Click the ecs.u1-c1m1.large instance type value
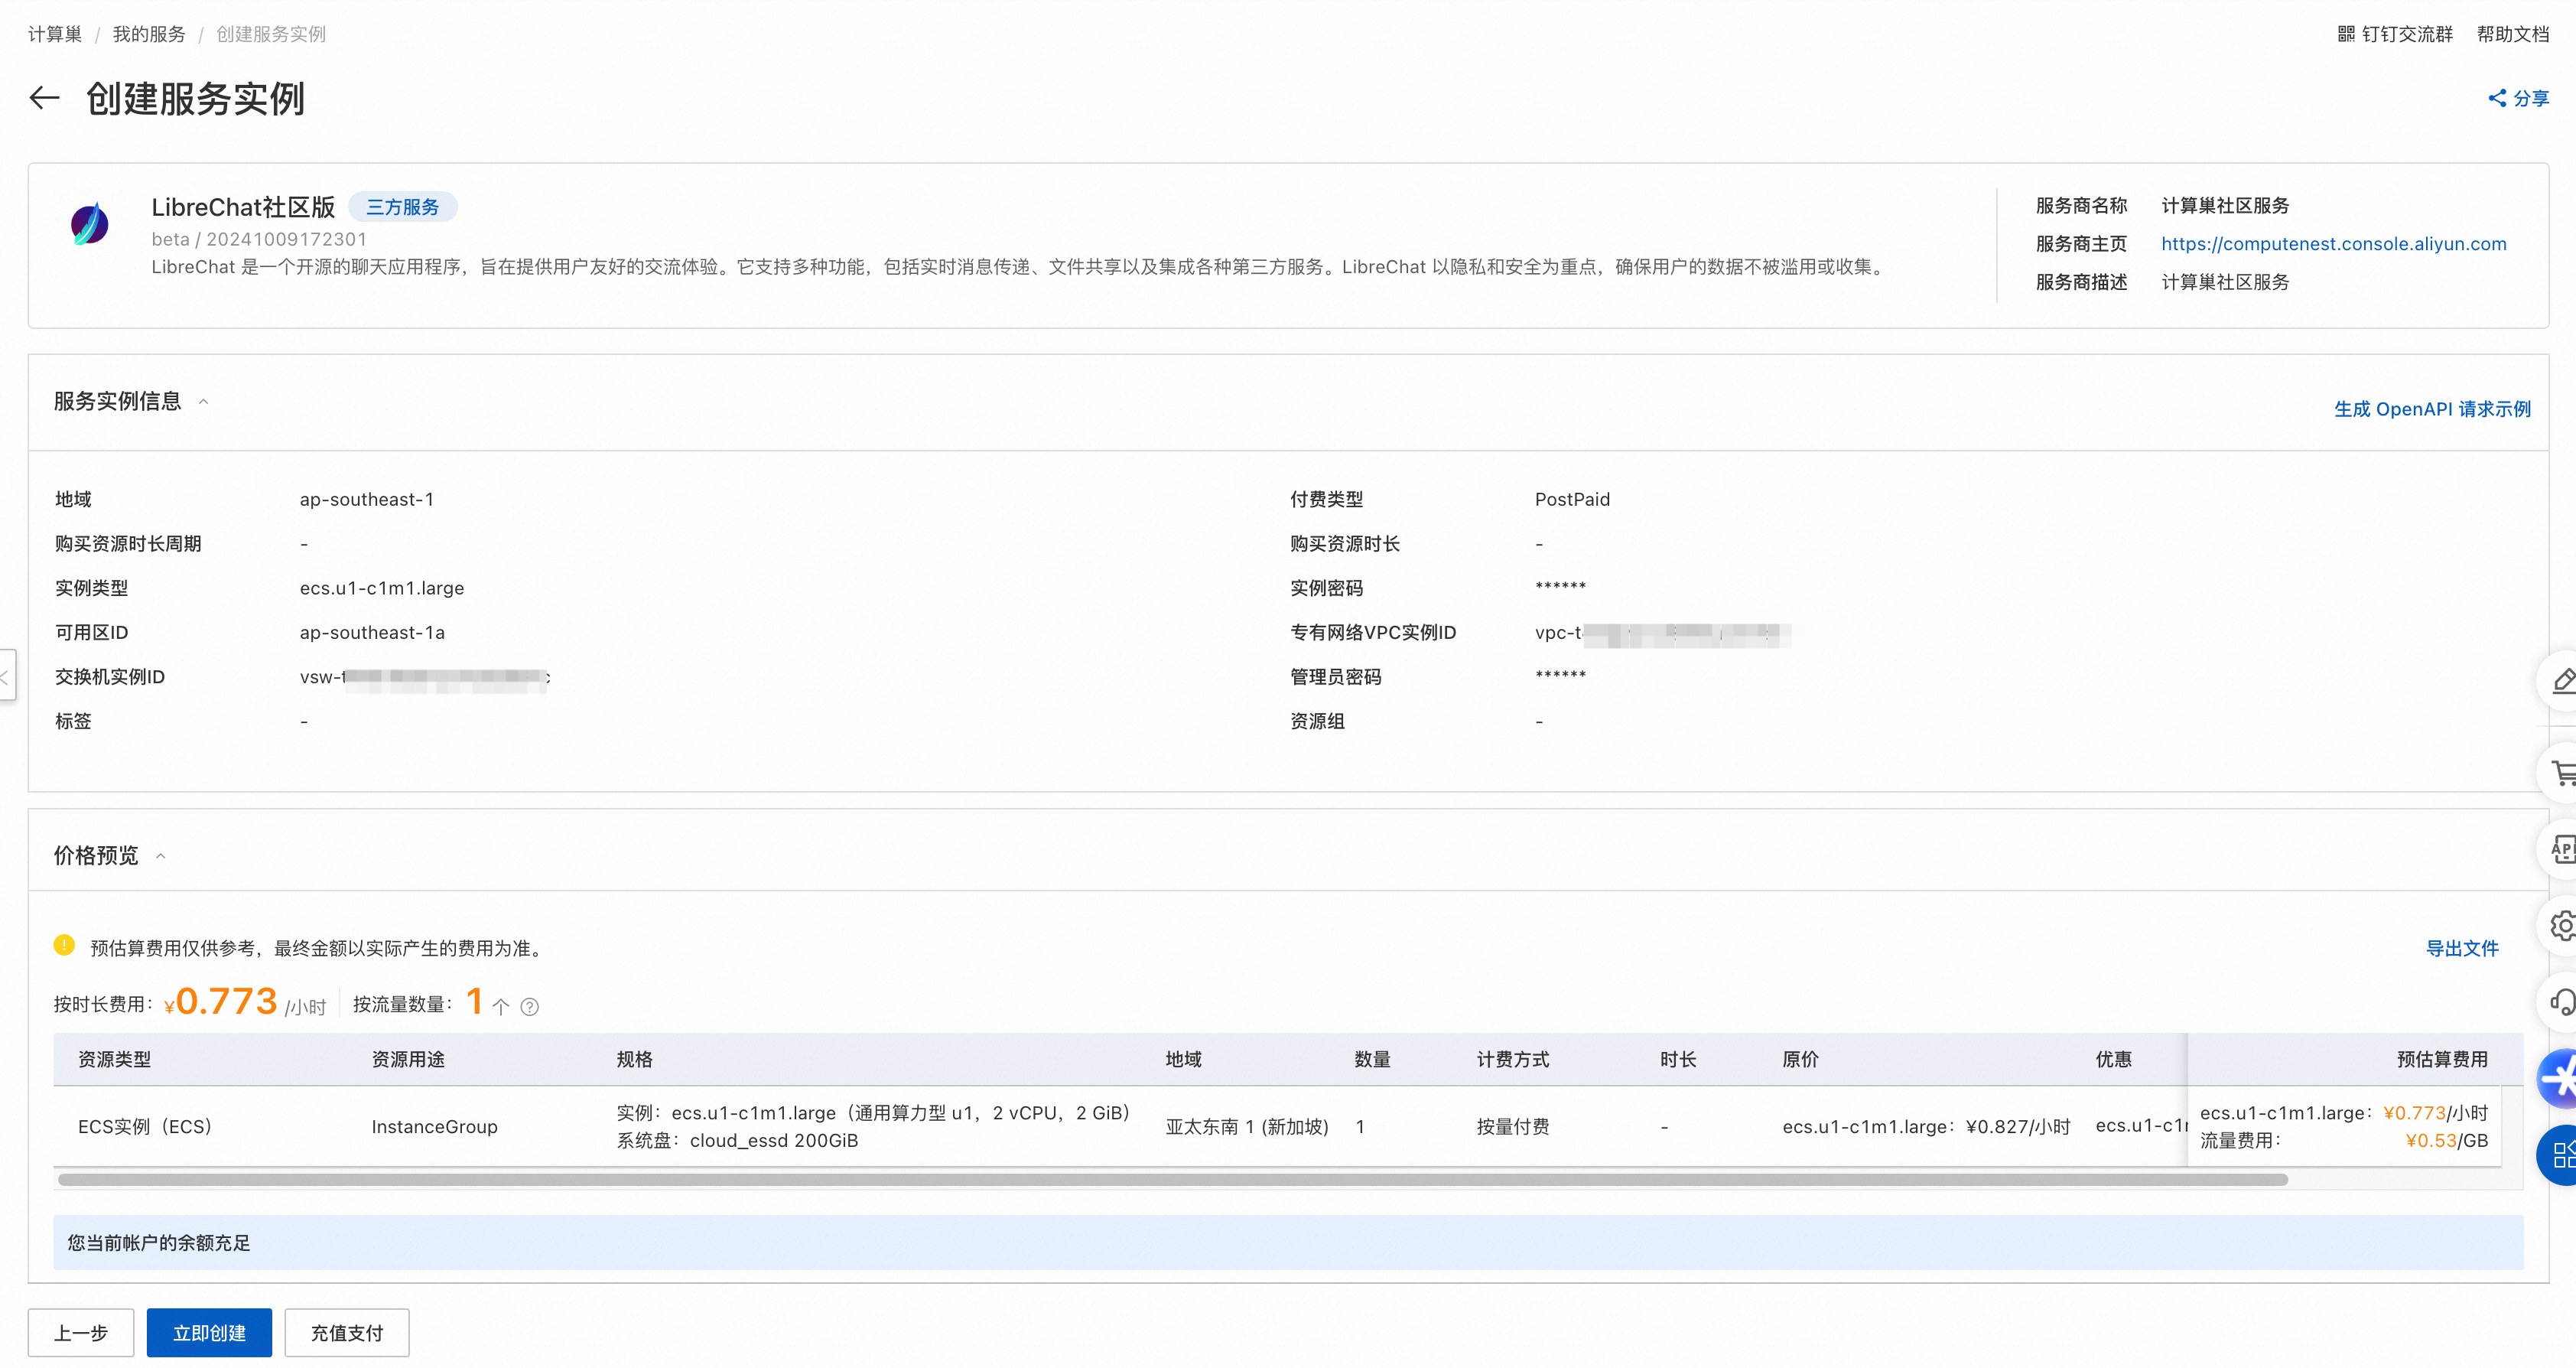The width and height of the screenshot is (2576, 1368). coord(382,588)
